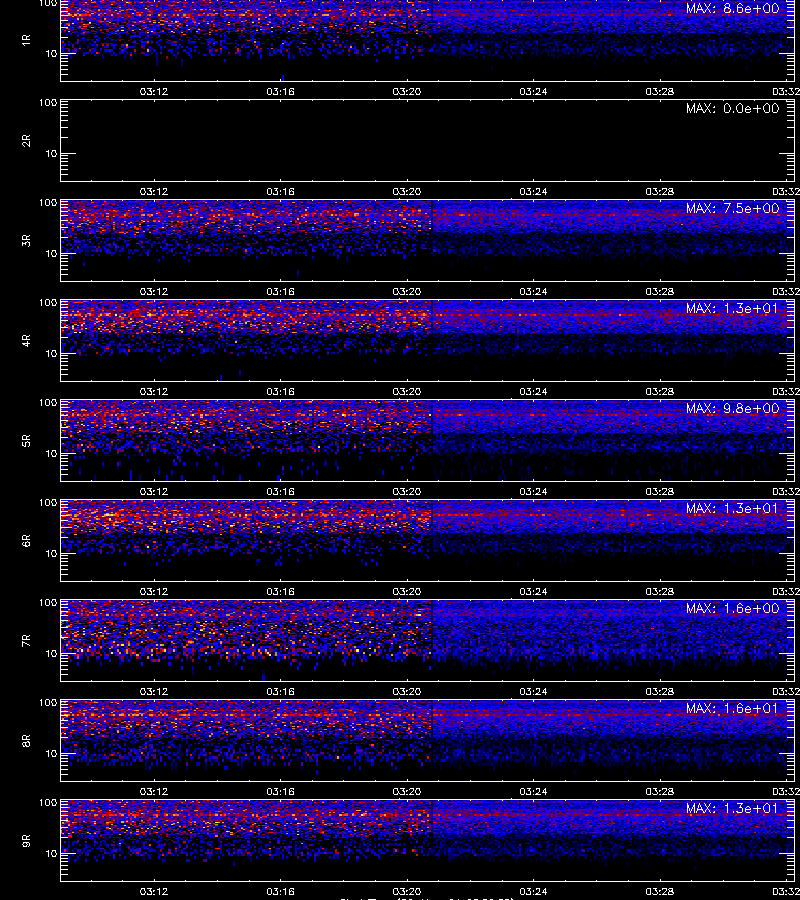Select the "MAX: 0.0e+00" label

point(732,108)
